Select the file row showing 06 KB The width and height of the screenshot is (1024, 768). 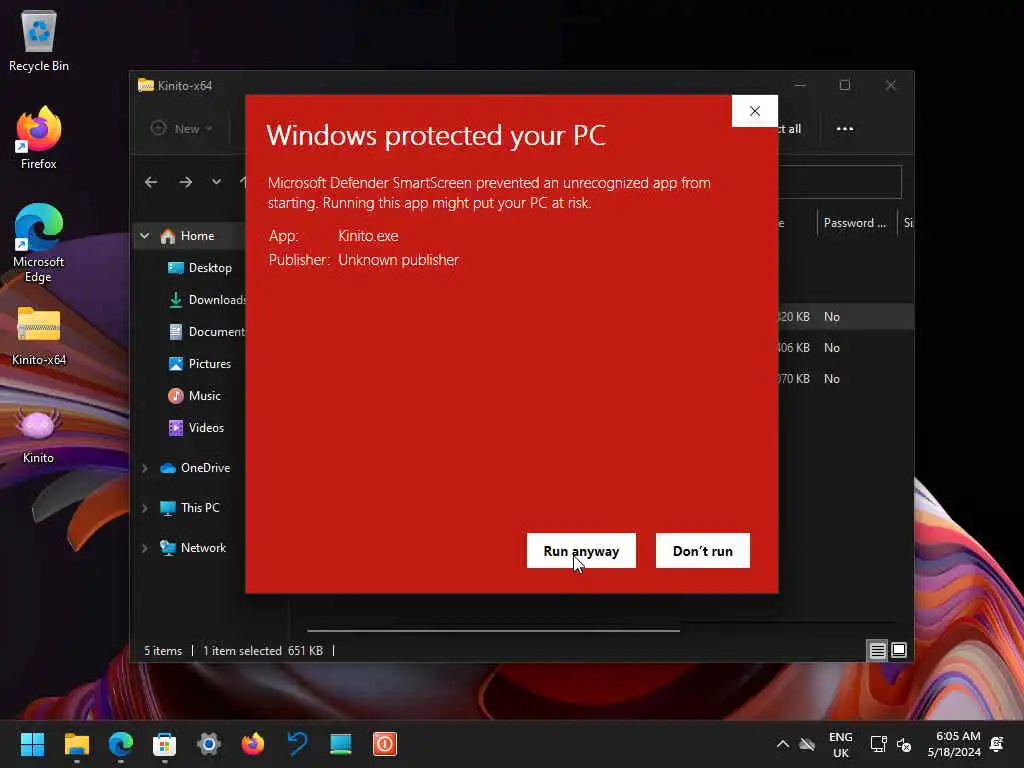(x=845, y=347)
